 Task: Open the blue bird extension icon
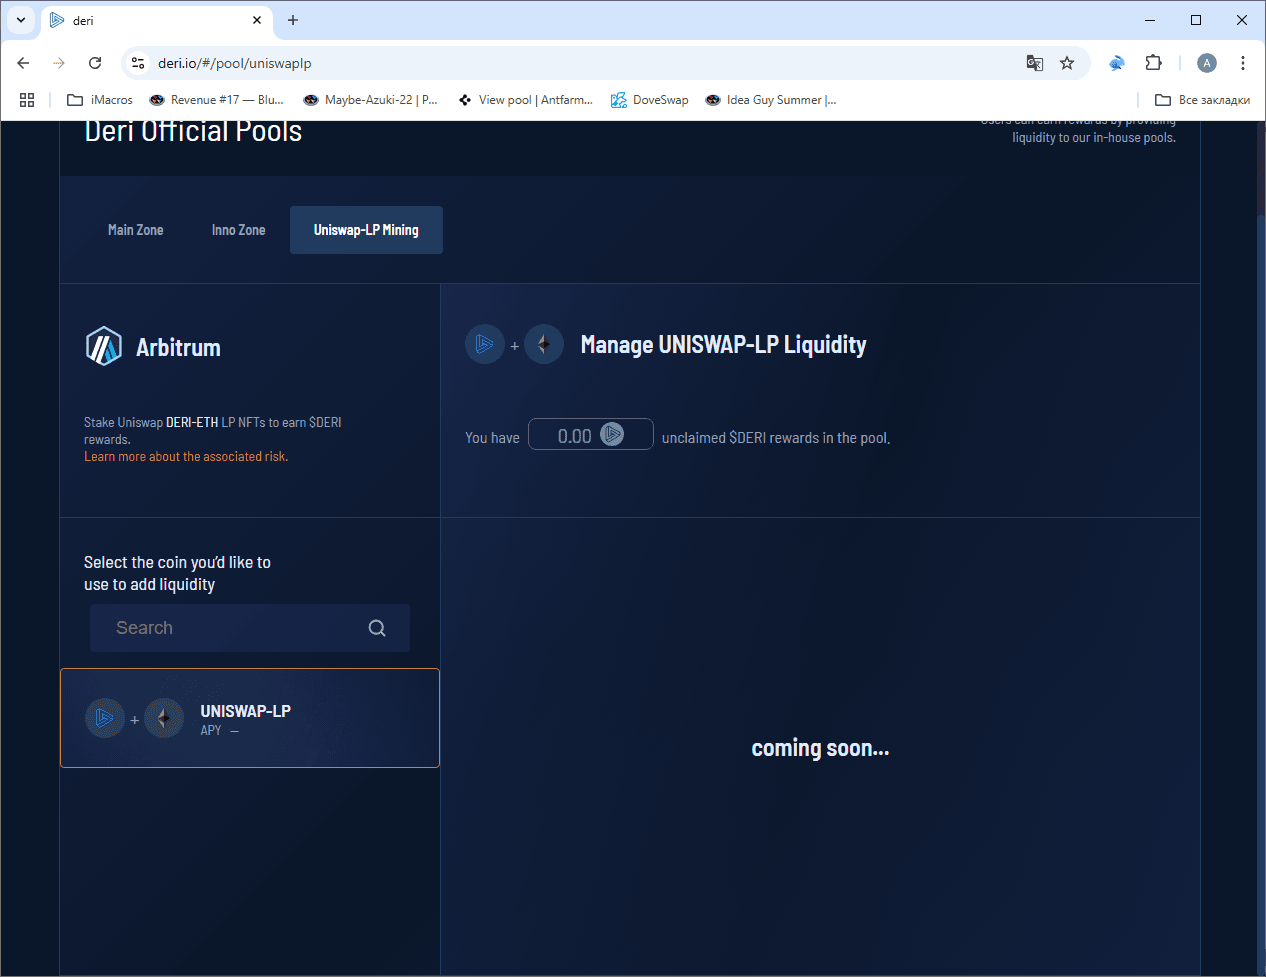pyautogui.click(x=1117, y=63)
